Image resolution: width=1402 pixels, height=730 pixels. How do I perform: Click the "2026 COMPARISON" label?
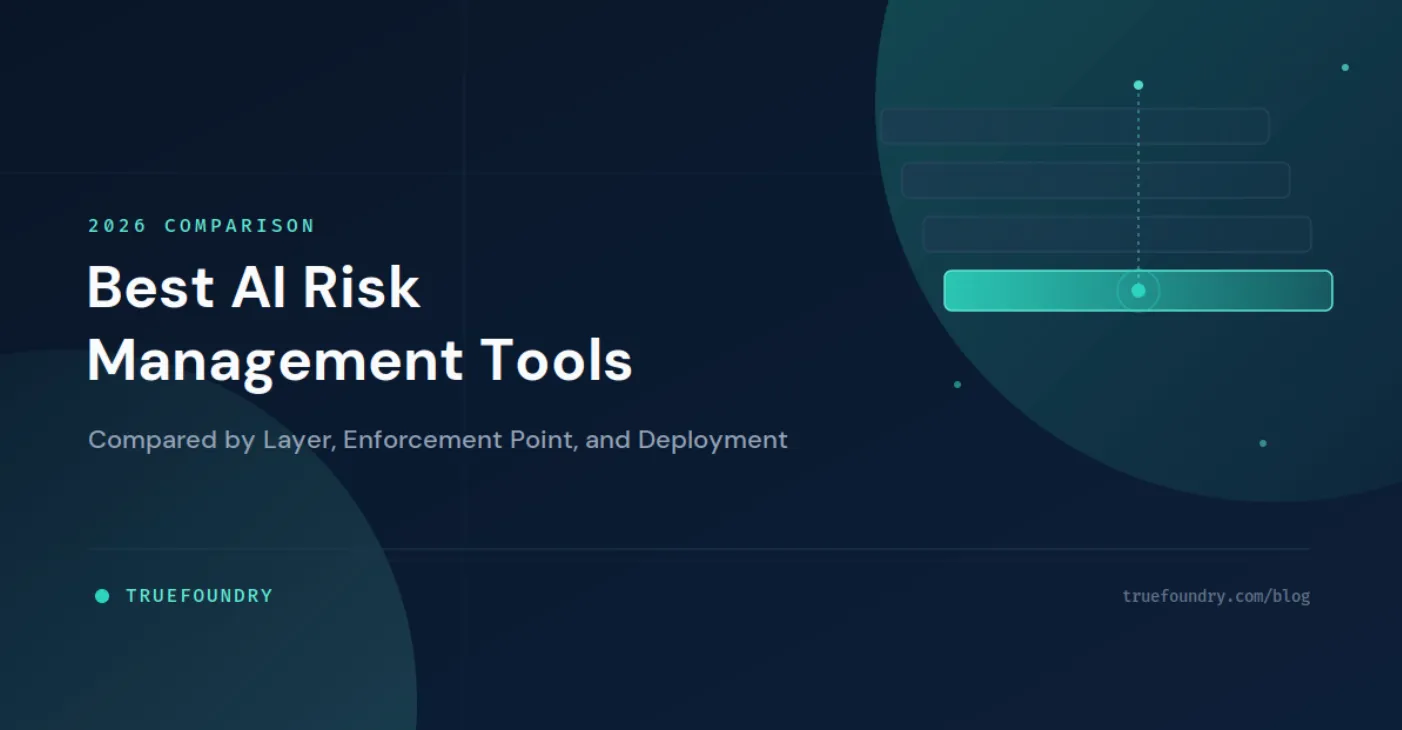tap(201, 226)
